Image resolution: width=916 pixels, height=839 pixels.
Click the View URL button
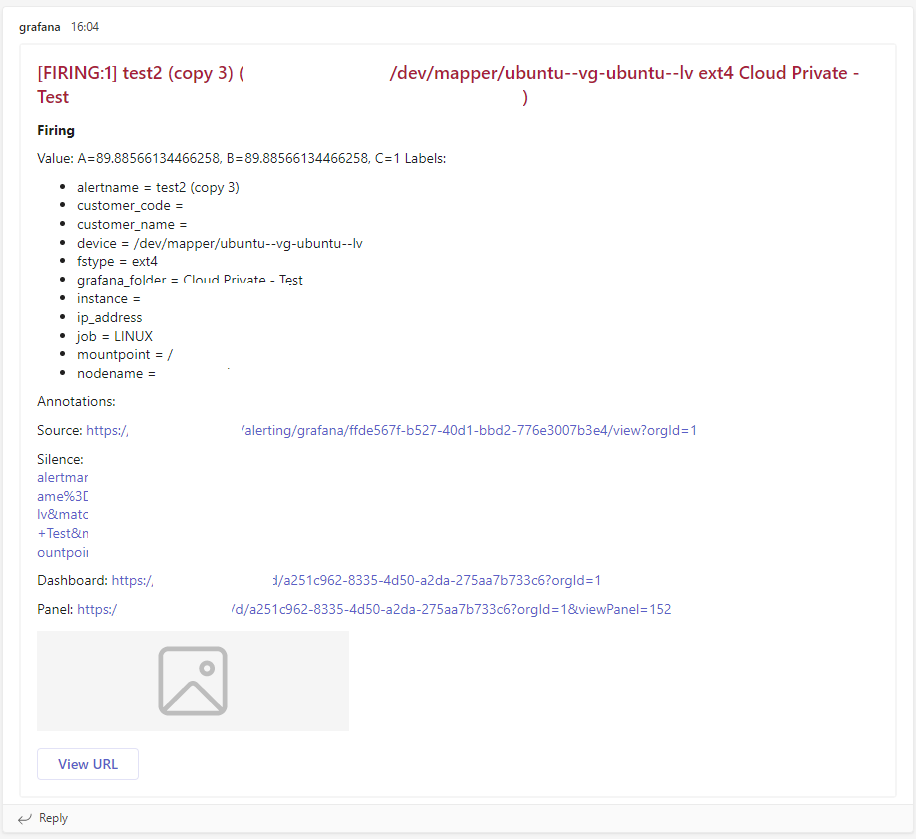point(87,763)
